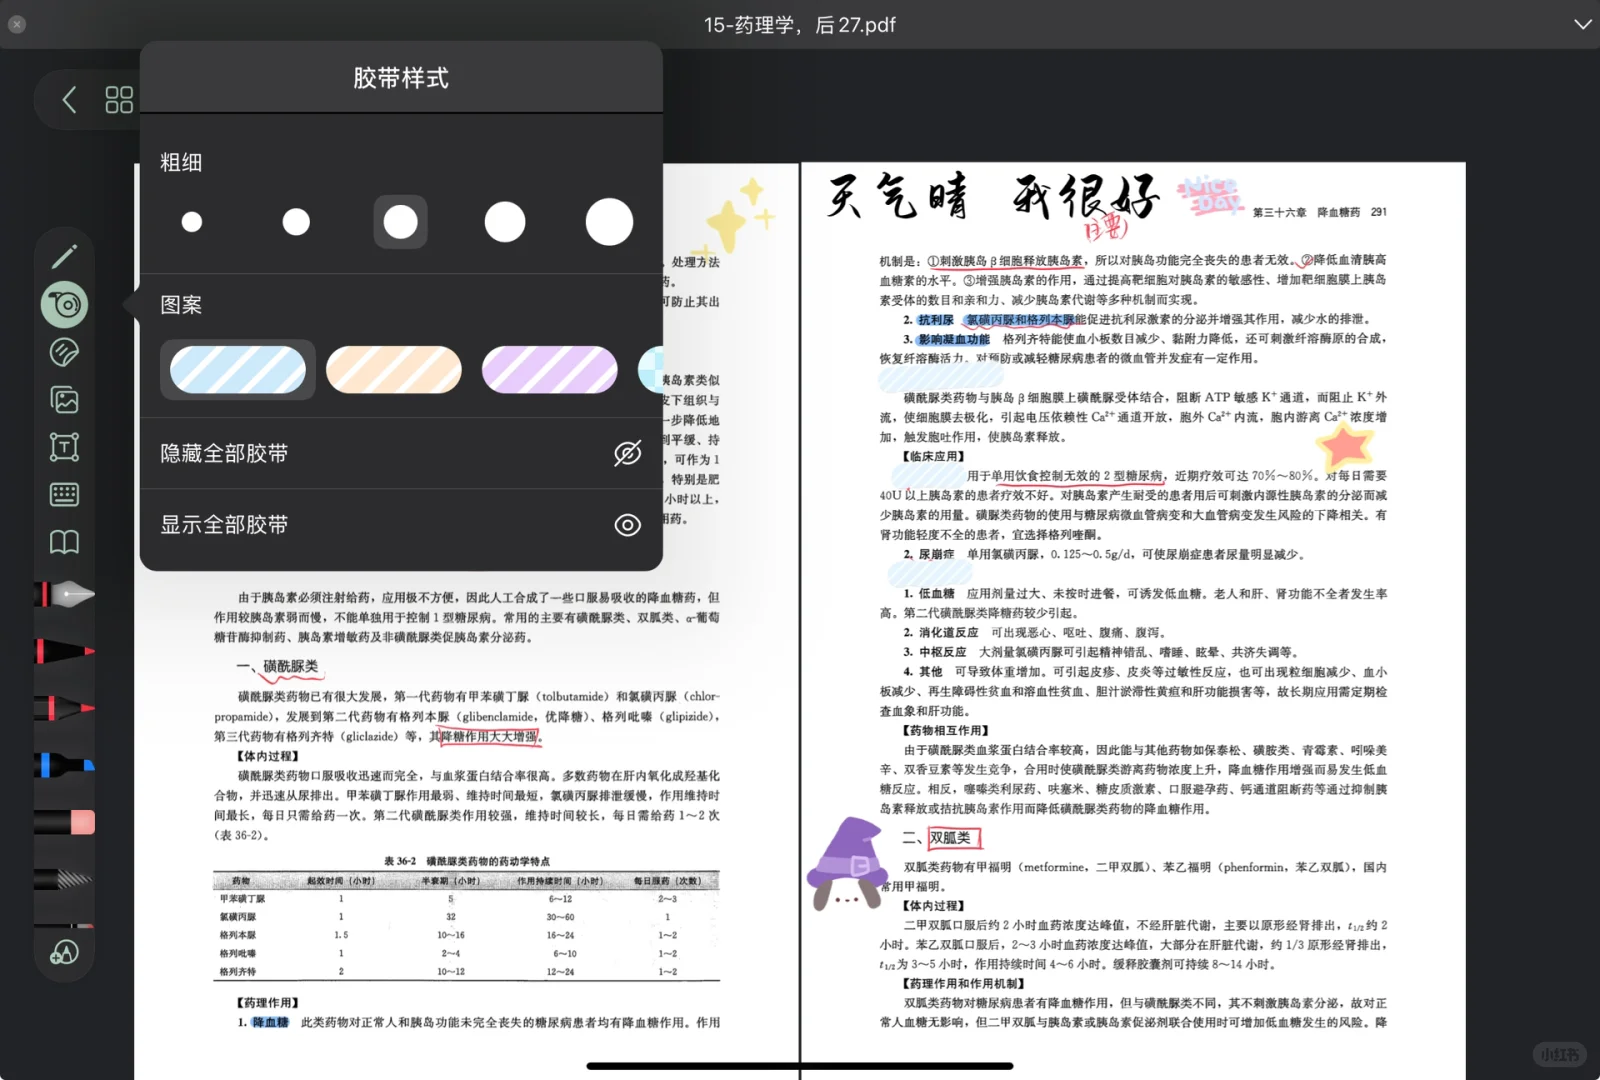Viewport: 1600px width, 1080px height.
Task: Toggle the eye show tapes icon
Action: pos(627,525)
